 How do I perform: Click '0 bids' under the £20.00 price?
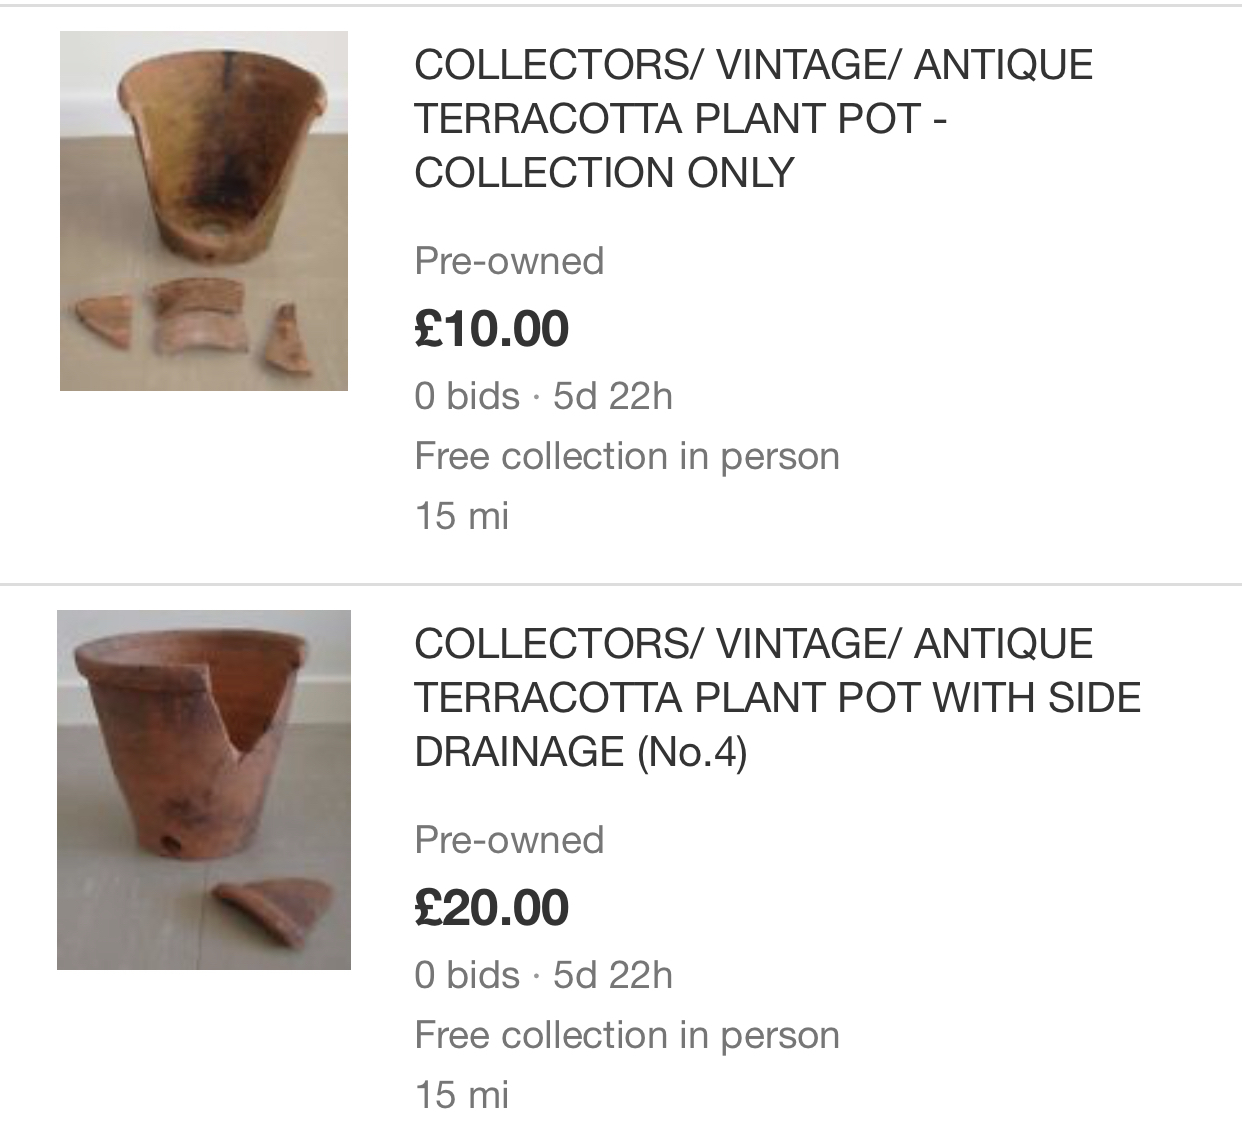coord(467,975)
